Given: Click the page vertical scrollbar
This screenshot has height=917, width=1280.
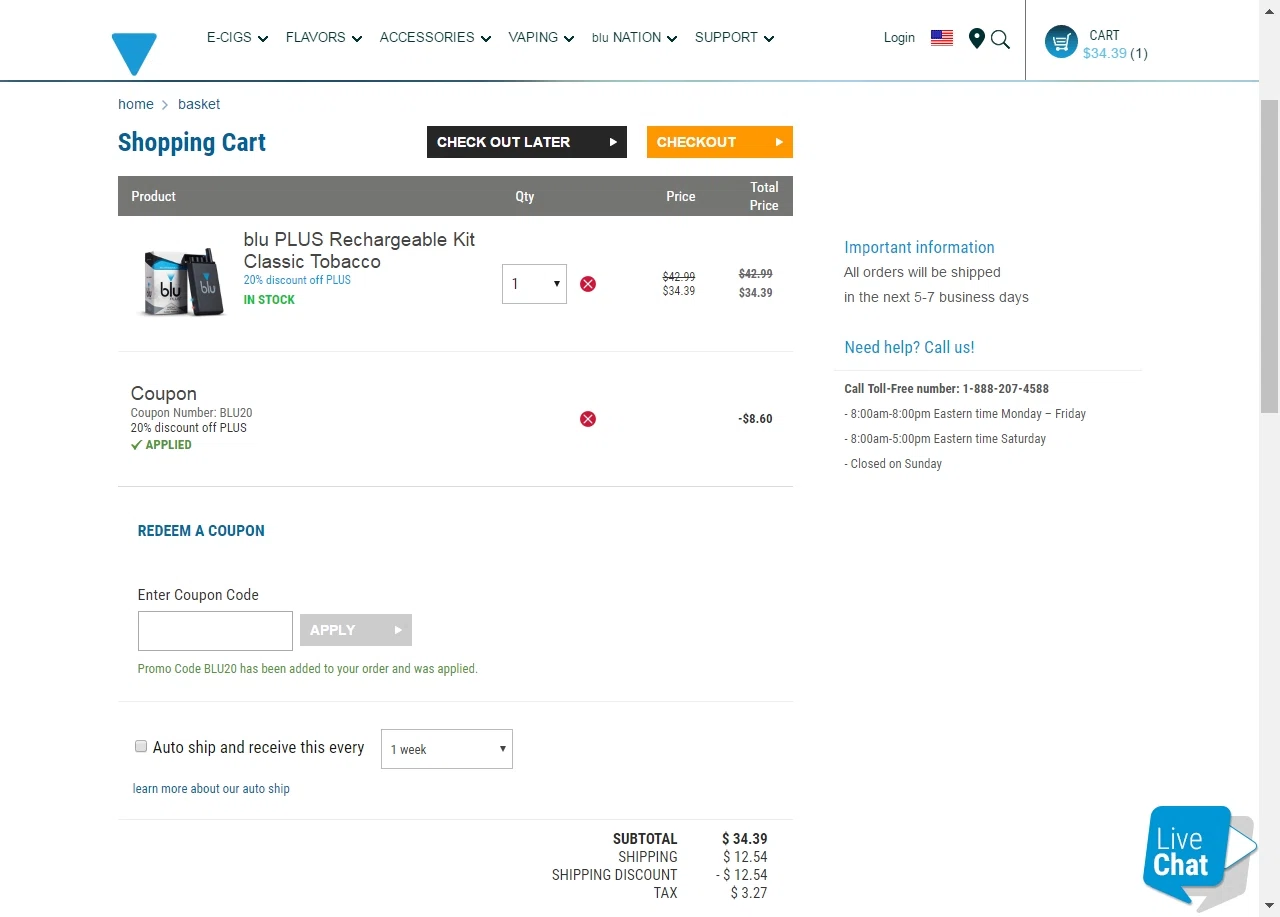Looking at the screenshot, I should click(x=1269, y=256).
